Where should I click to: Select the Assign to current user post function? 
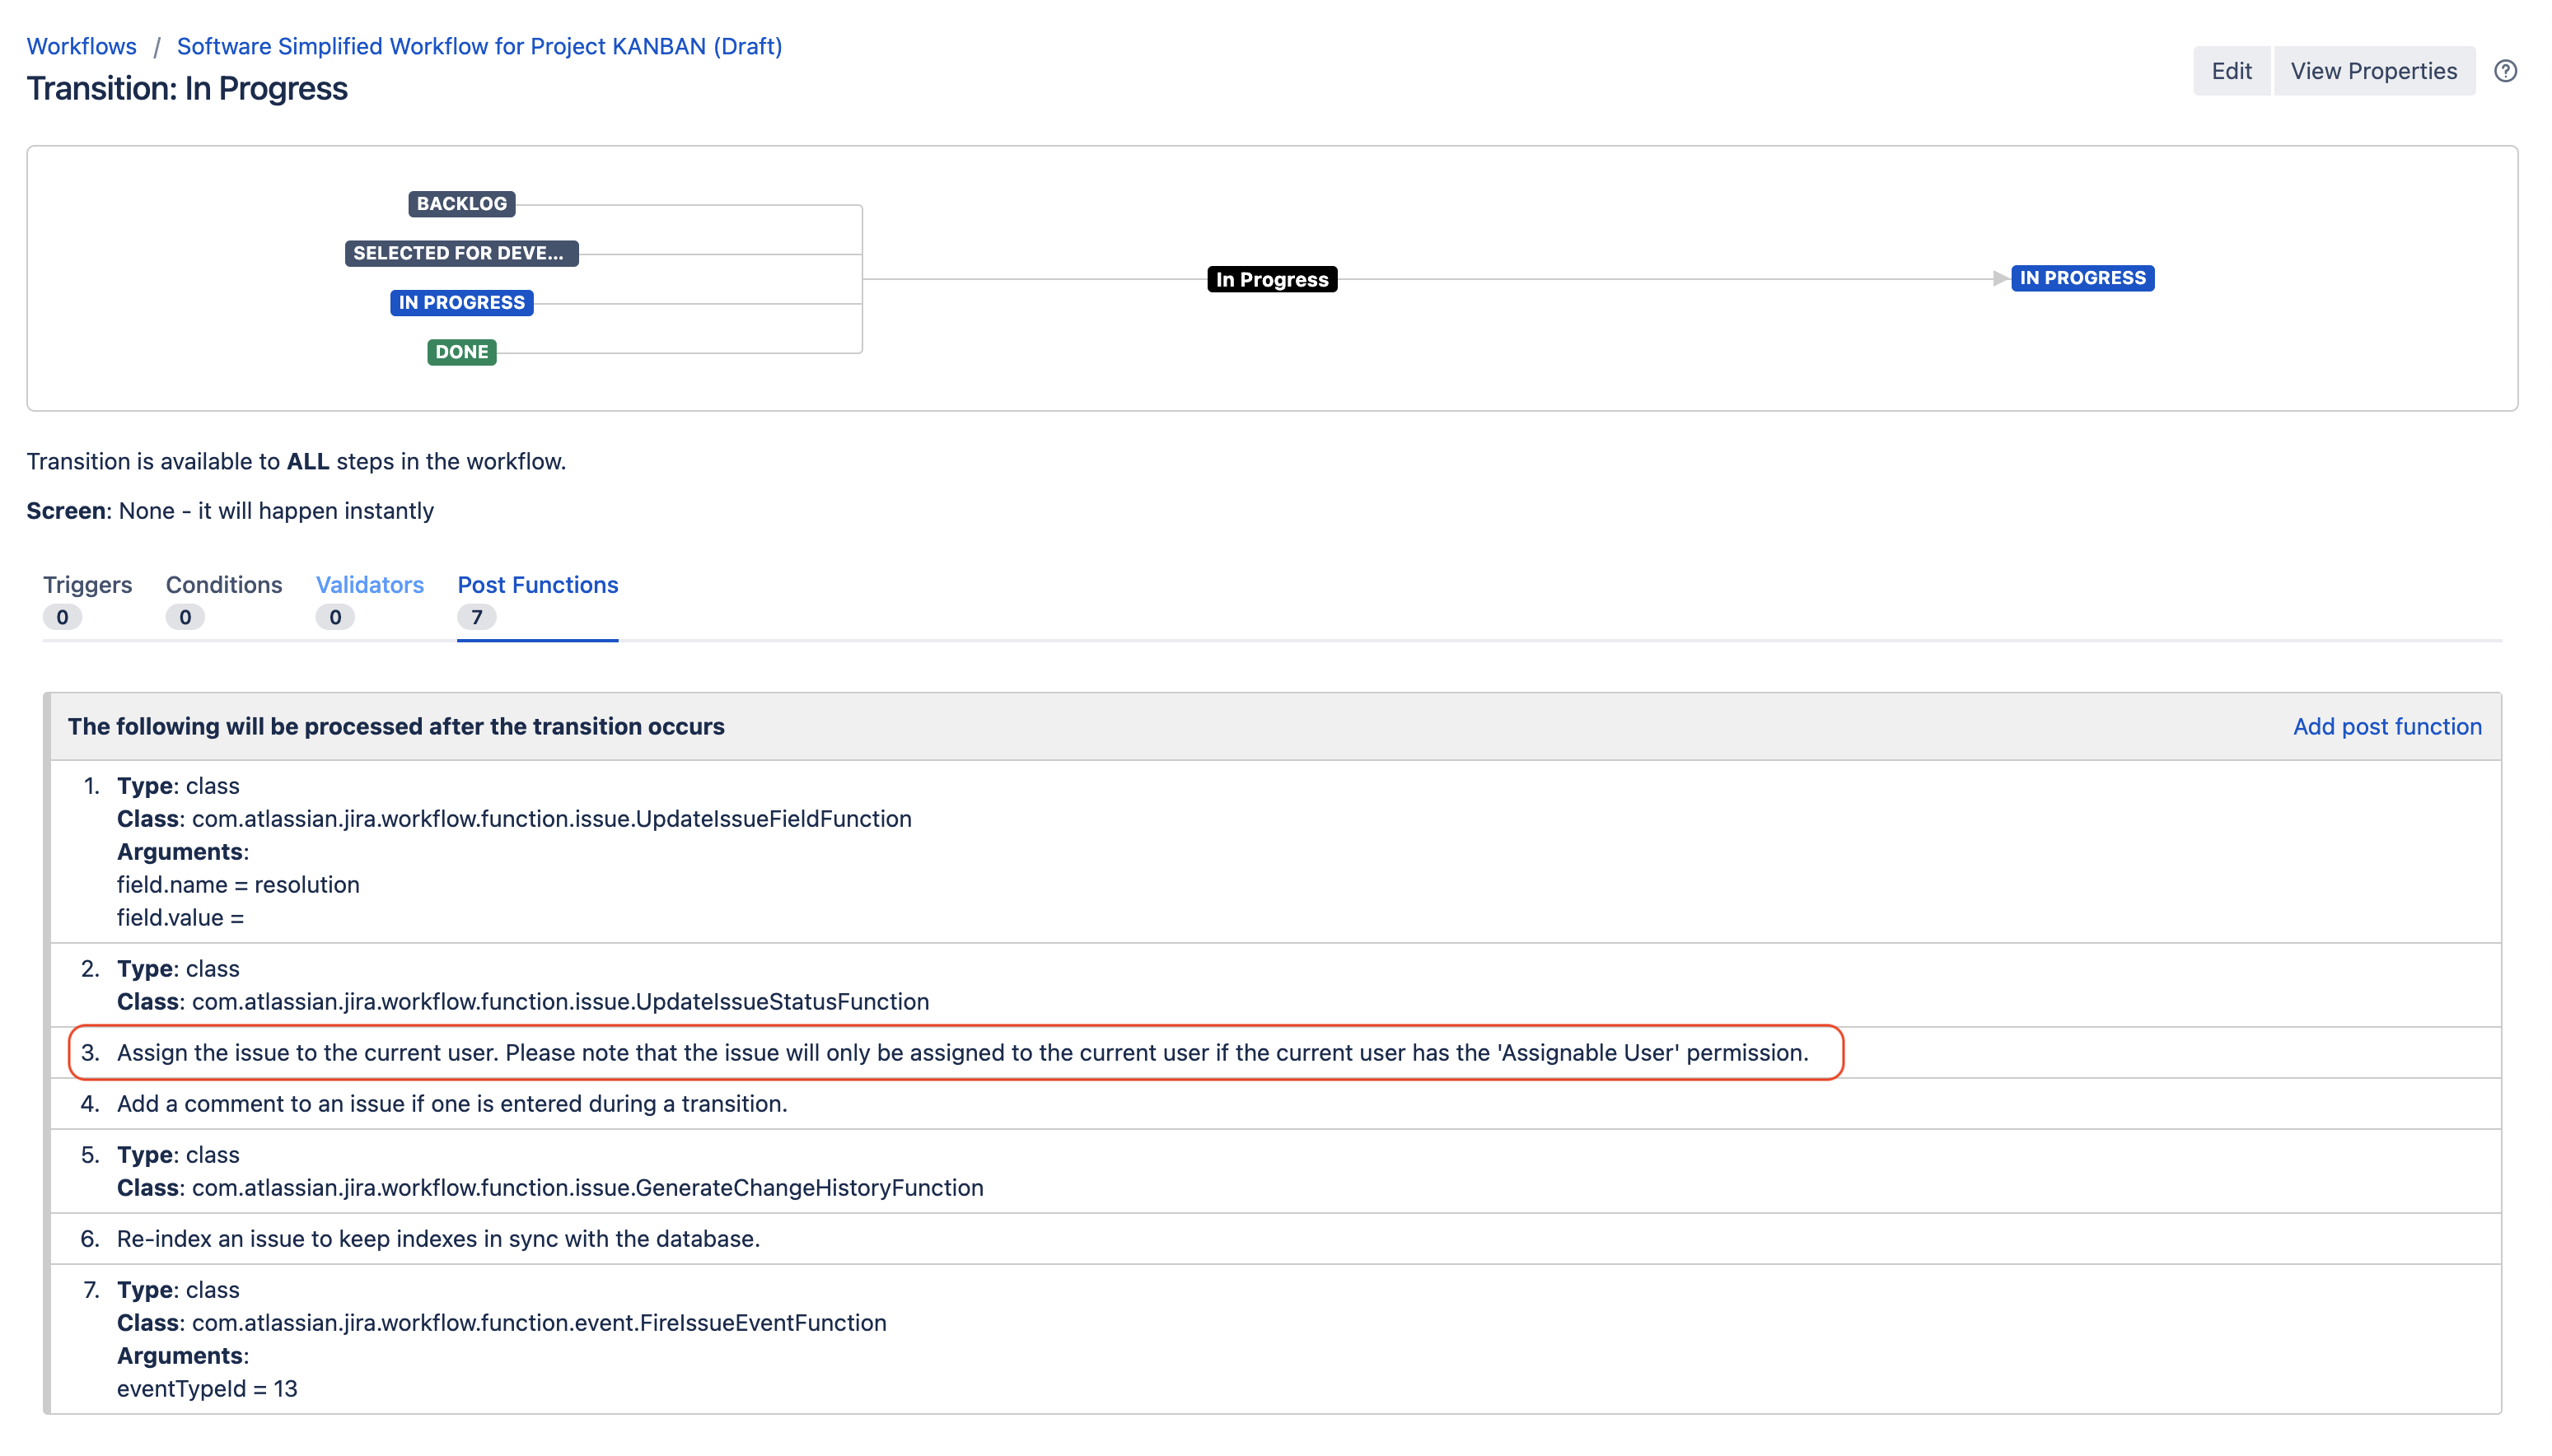tap(961, 1053)
